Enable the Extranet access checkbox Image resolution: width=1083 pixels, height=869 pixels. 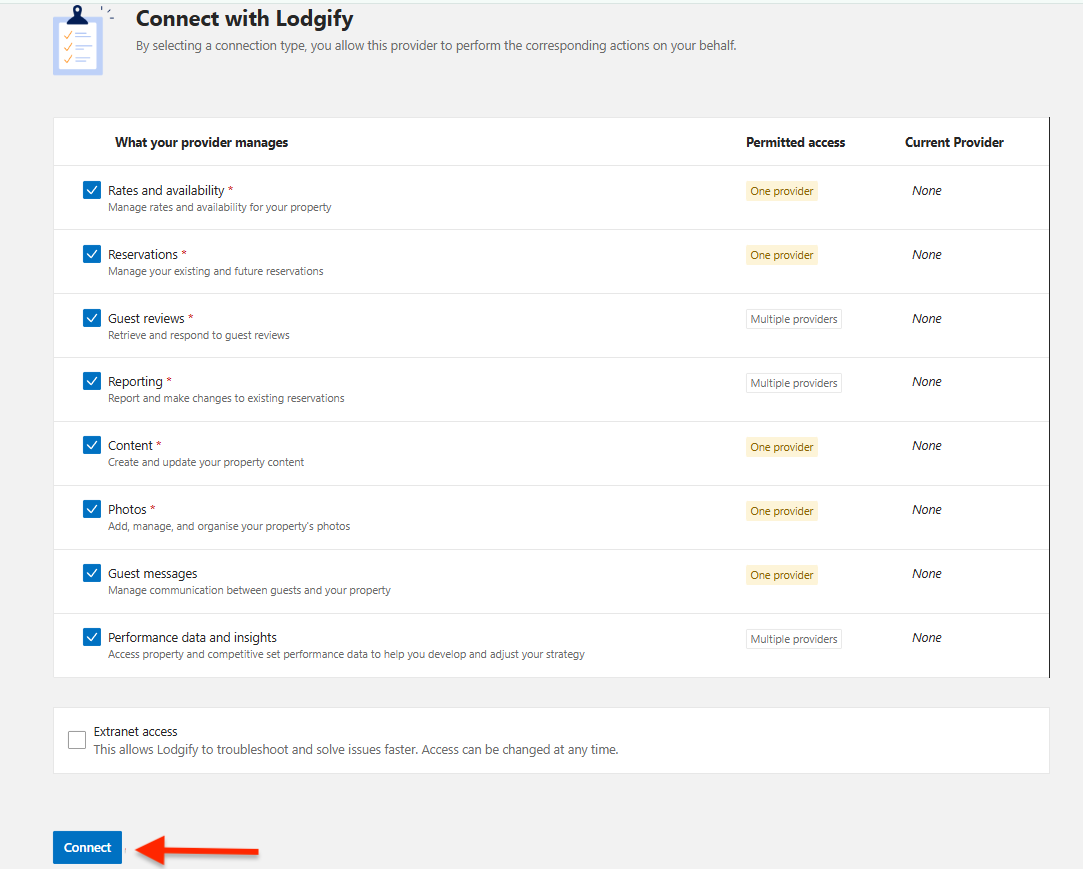point(77,740)
